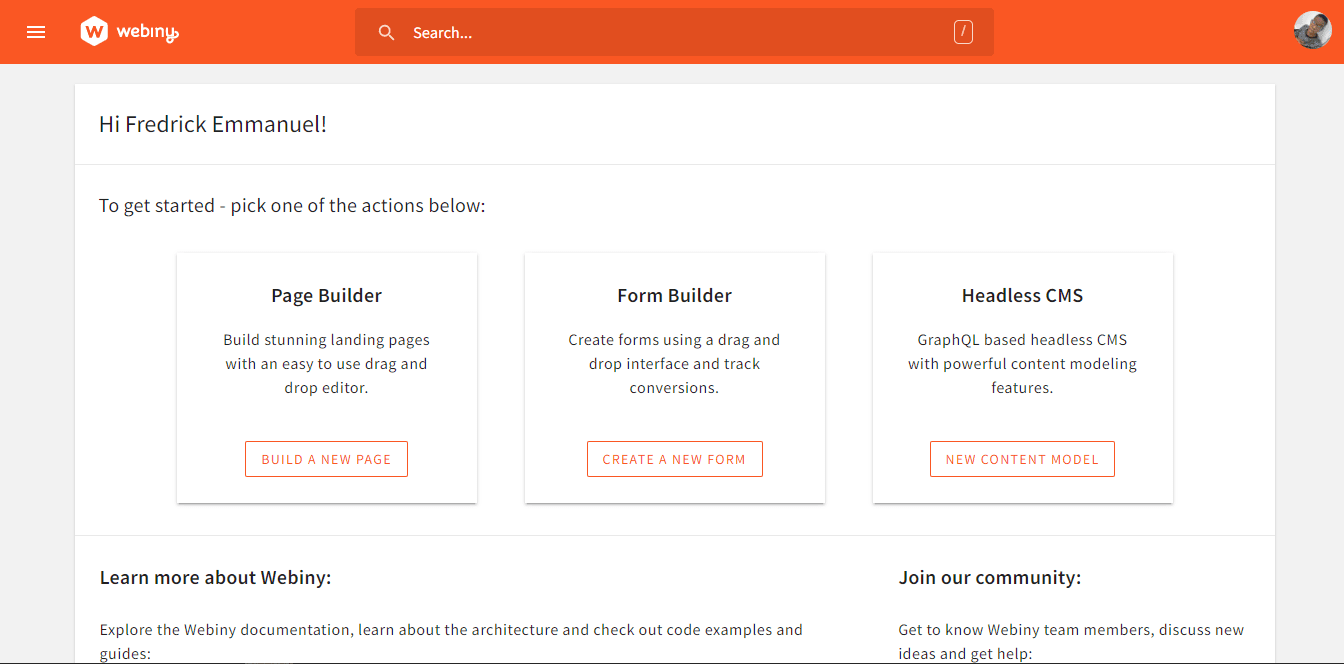The image size is (1344, 664).
Task: Click the search magnifier icon
Action: (387, 32)
